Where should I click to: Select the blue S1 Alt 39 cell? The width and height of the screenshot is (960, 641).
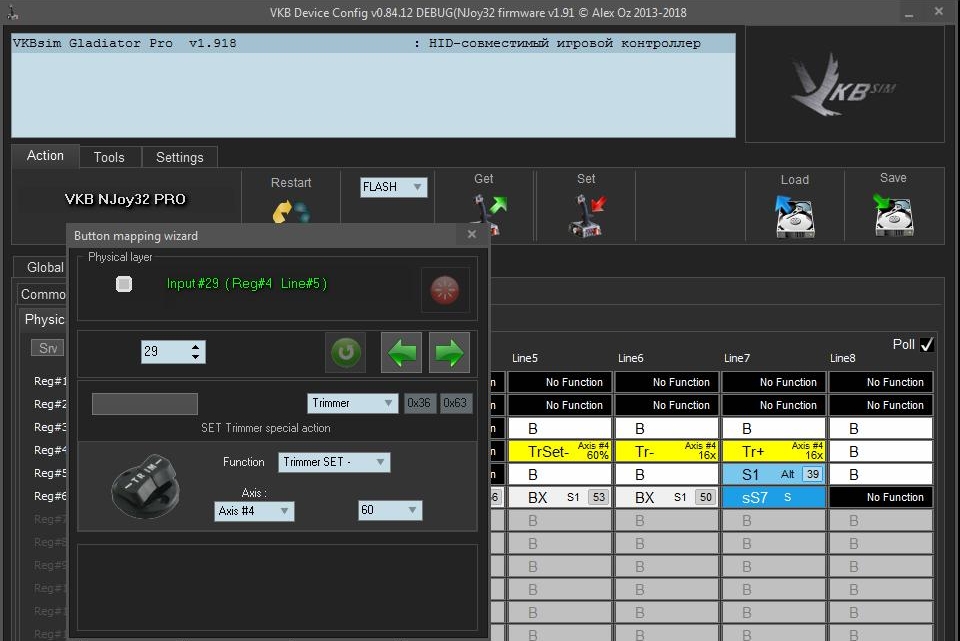click(x=774, y=474)
